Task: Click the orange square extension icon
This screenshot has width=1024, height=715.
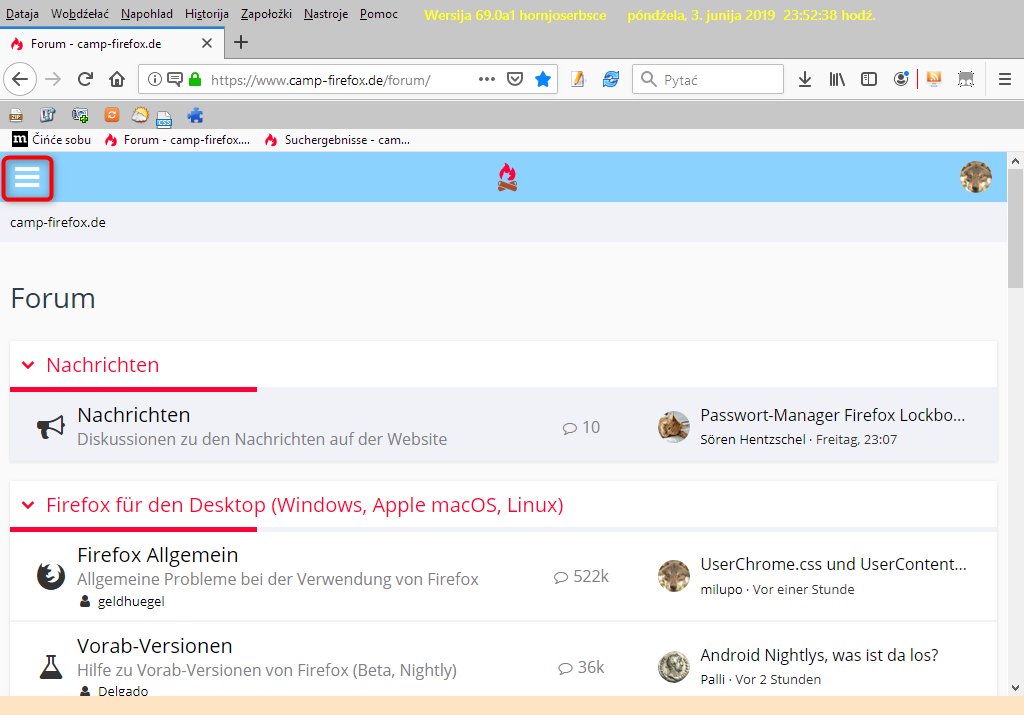Action: pyautogui.click(x=112, y=115)
